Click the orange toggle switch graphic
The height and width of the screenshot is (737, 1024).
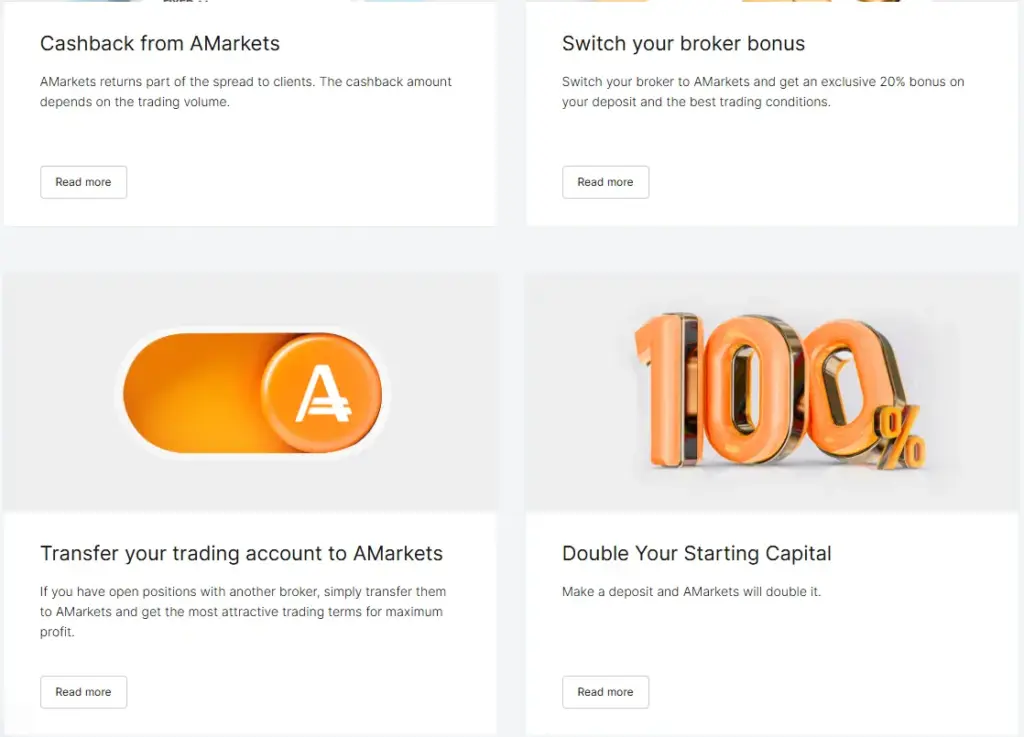pyautogui.click(x=250, y=392)
